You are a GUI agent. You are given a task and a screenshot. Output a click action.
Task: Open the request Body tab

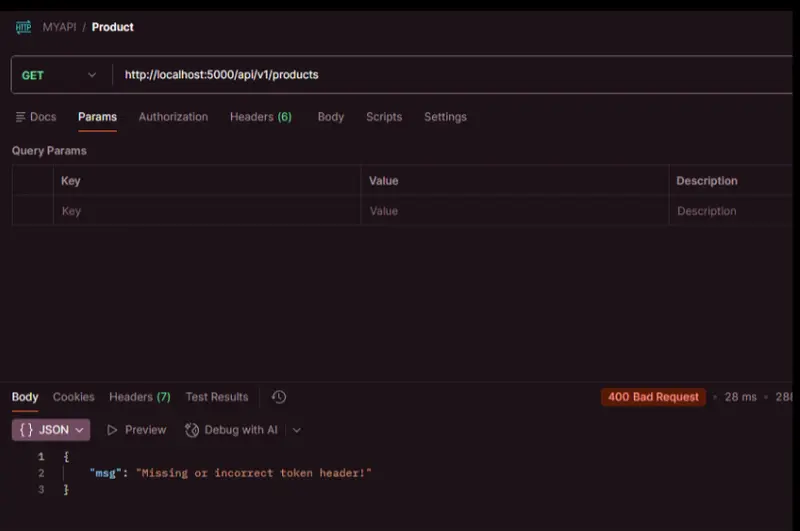tap(331, 117)
